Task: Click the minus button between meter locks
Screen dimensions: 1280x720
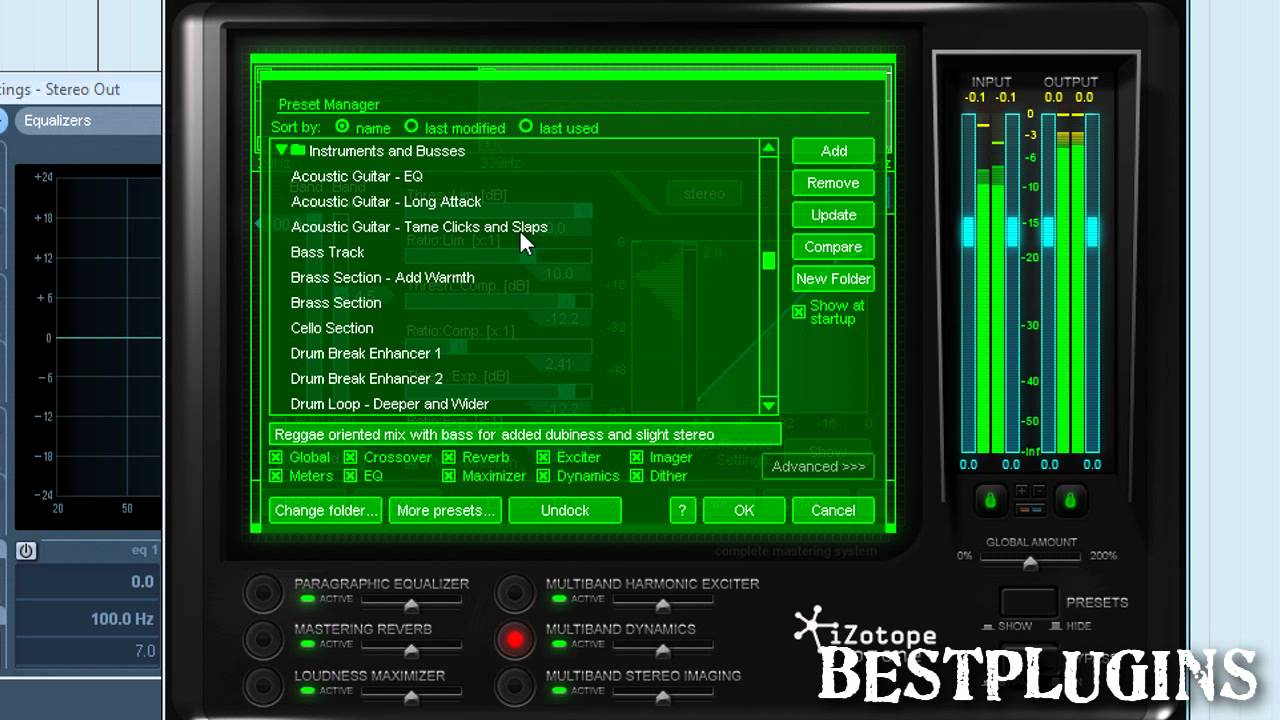Action: click(1037, 491)
